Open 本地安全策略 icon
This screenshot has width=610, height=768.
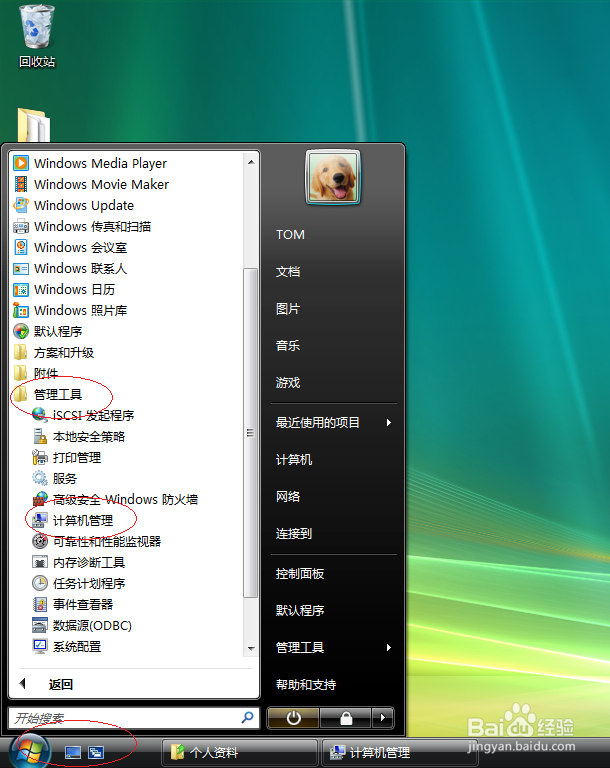(x=40, y=436)
